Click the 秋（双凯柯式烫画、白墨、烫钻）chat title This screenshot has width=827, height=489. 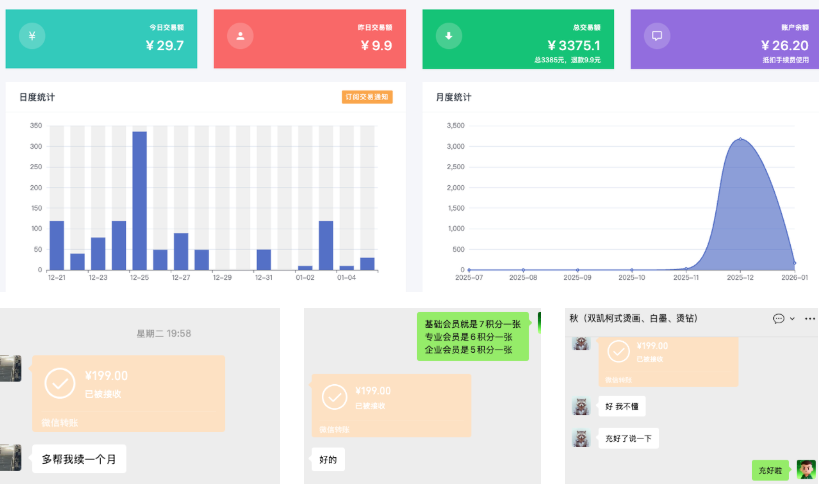(x=634, y=318)
